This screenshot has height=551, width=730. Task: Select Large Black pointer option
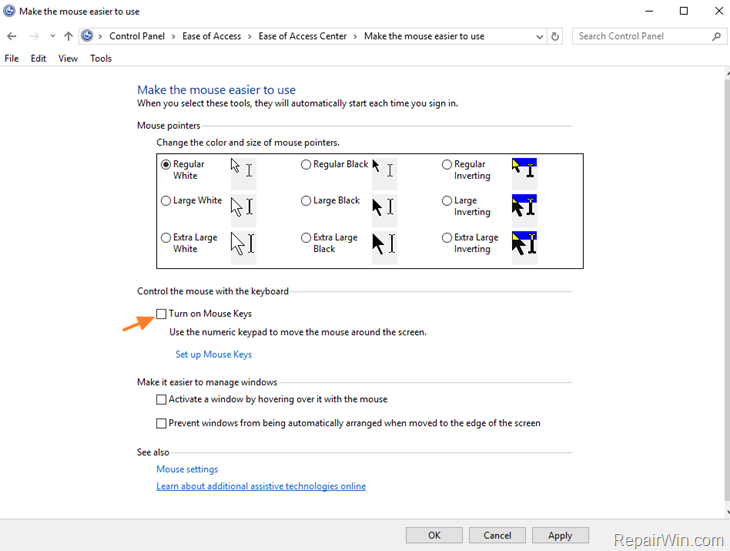click(306, 201)
